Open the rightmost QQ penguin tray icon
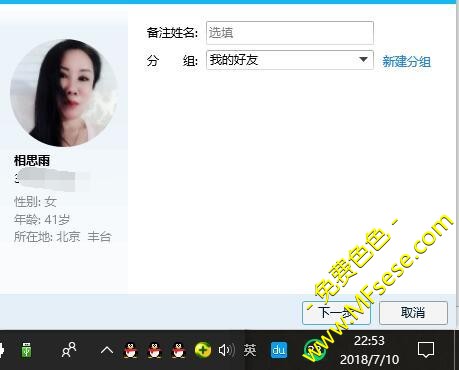Viewport: 459px width, 370px height. click(179, 350)
